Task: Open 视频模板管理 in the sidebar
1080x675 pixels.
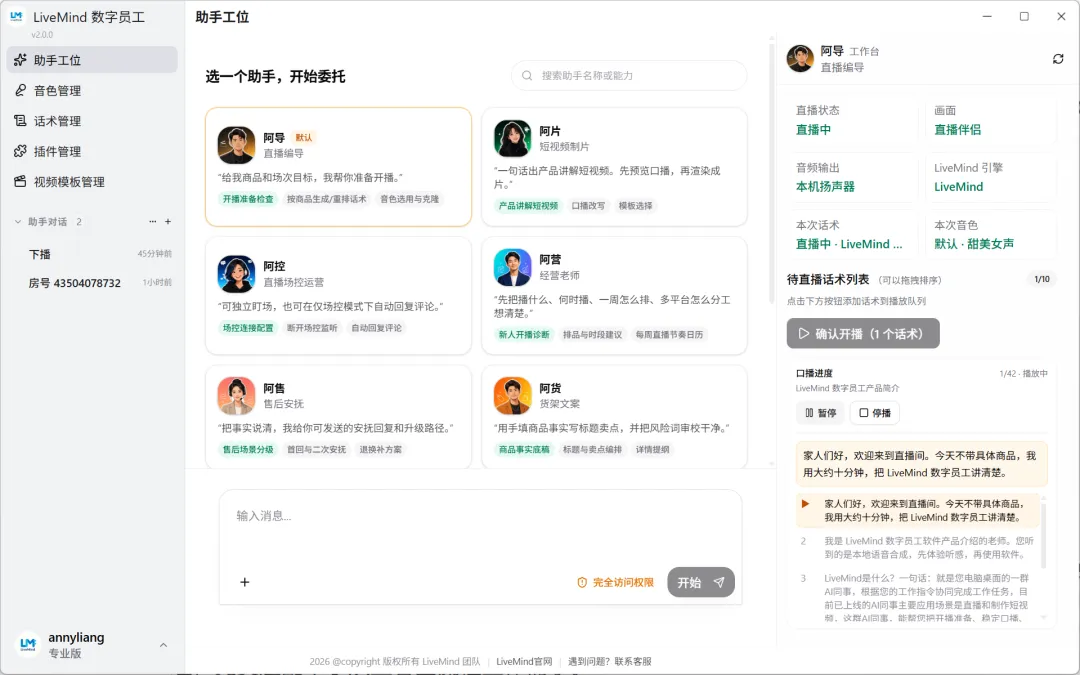Action: [x=92, y=181]
